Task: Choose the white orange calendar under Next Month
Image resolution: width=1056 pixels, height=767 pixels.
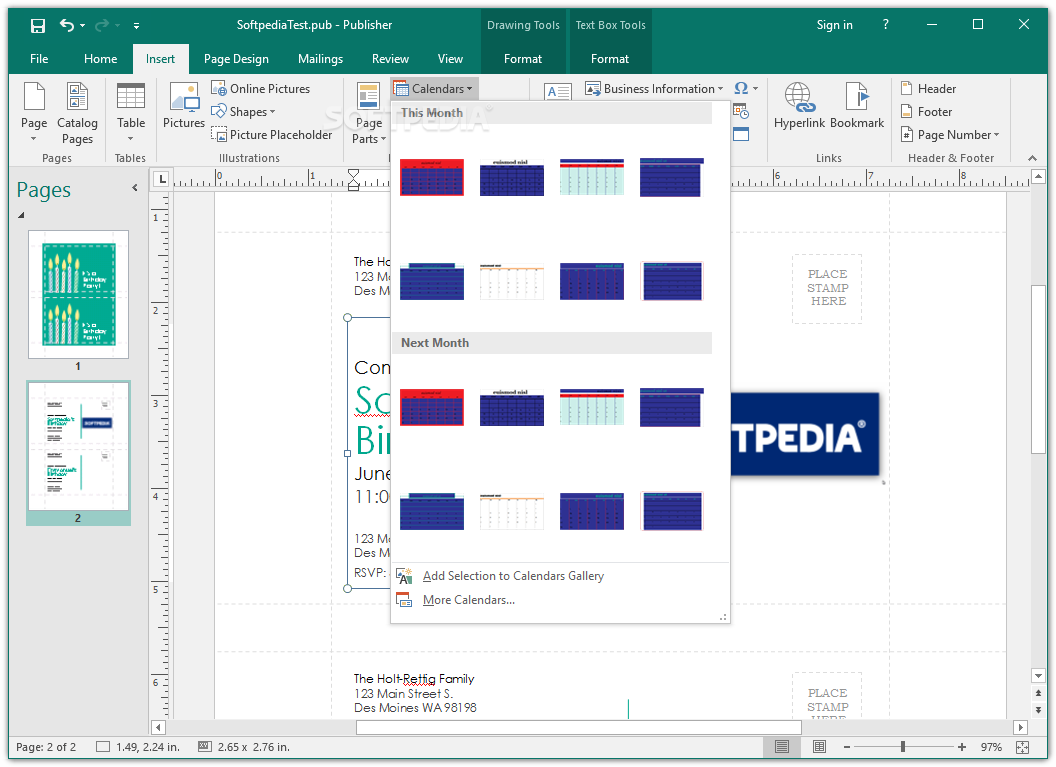Action: click(x=511, y=512)
